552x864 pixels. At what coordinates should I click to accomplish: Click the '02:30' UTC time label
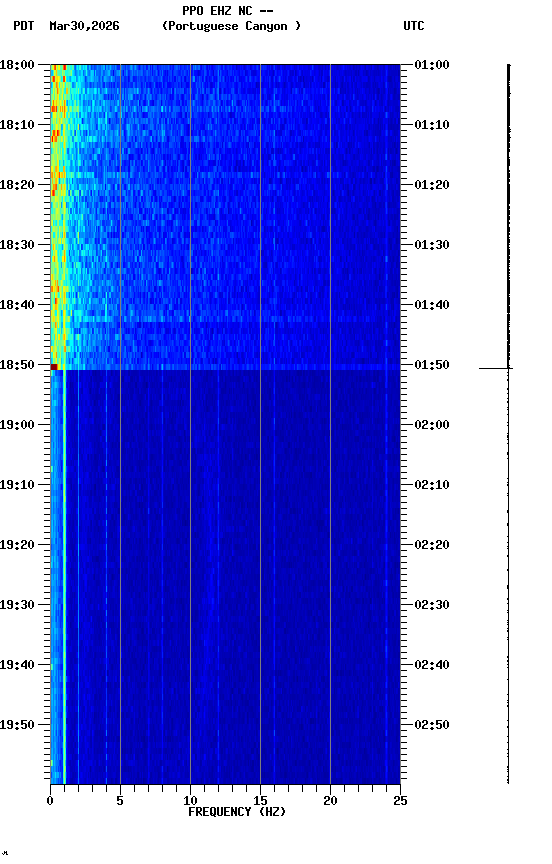(x=432, y=605)
